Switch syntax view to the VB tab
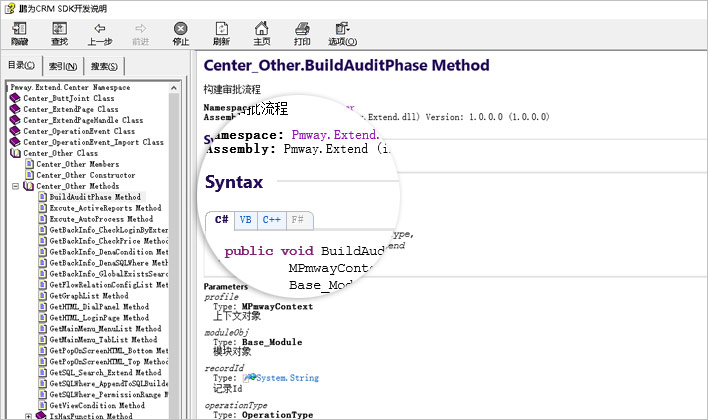708x420 pixels. tap(245, 219)
